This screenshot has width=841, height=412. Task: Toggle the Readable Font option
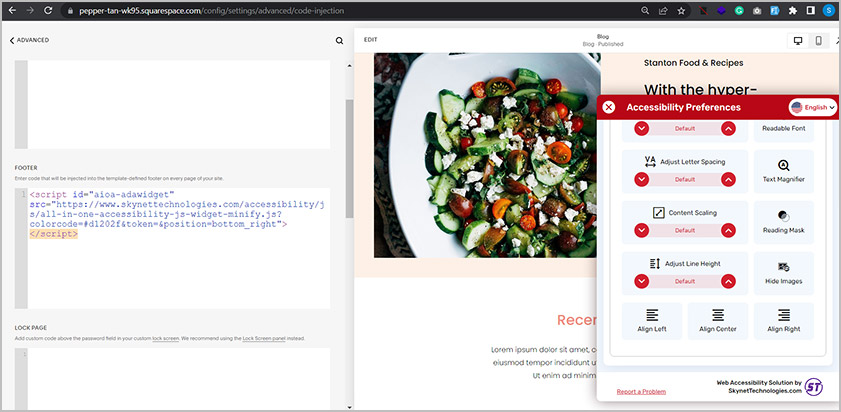click(x=784, y=129)
